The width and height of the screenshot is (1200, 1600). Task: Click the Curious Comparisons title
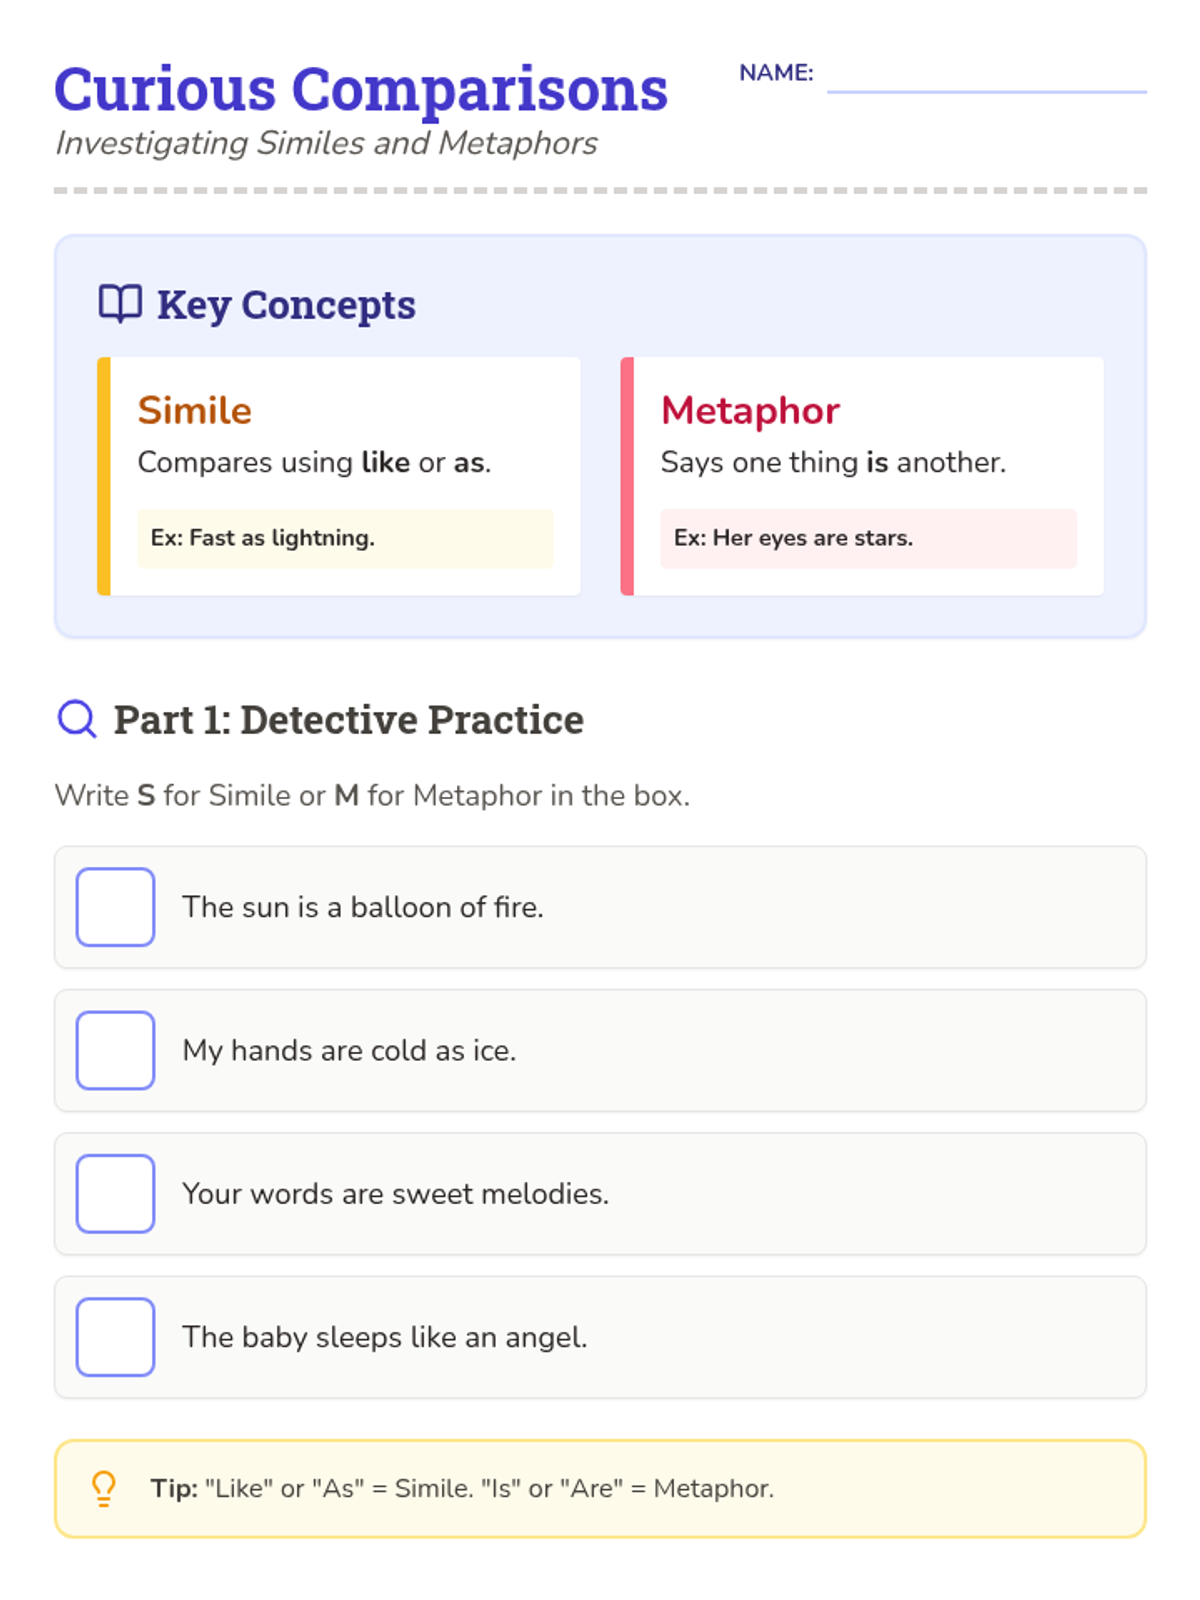click(x=361, y=89)
